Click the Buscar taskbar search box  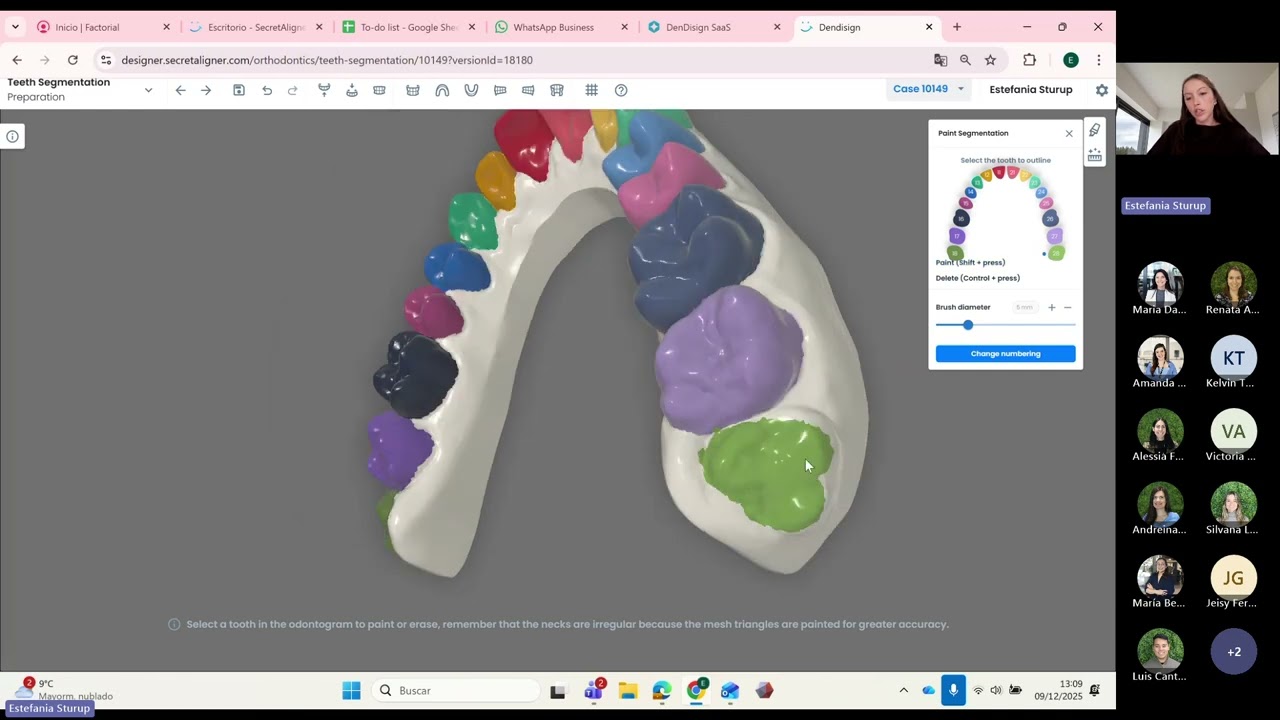click(456, 690)
